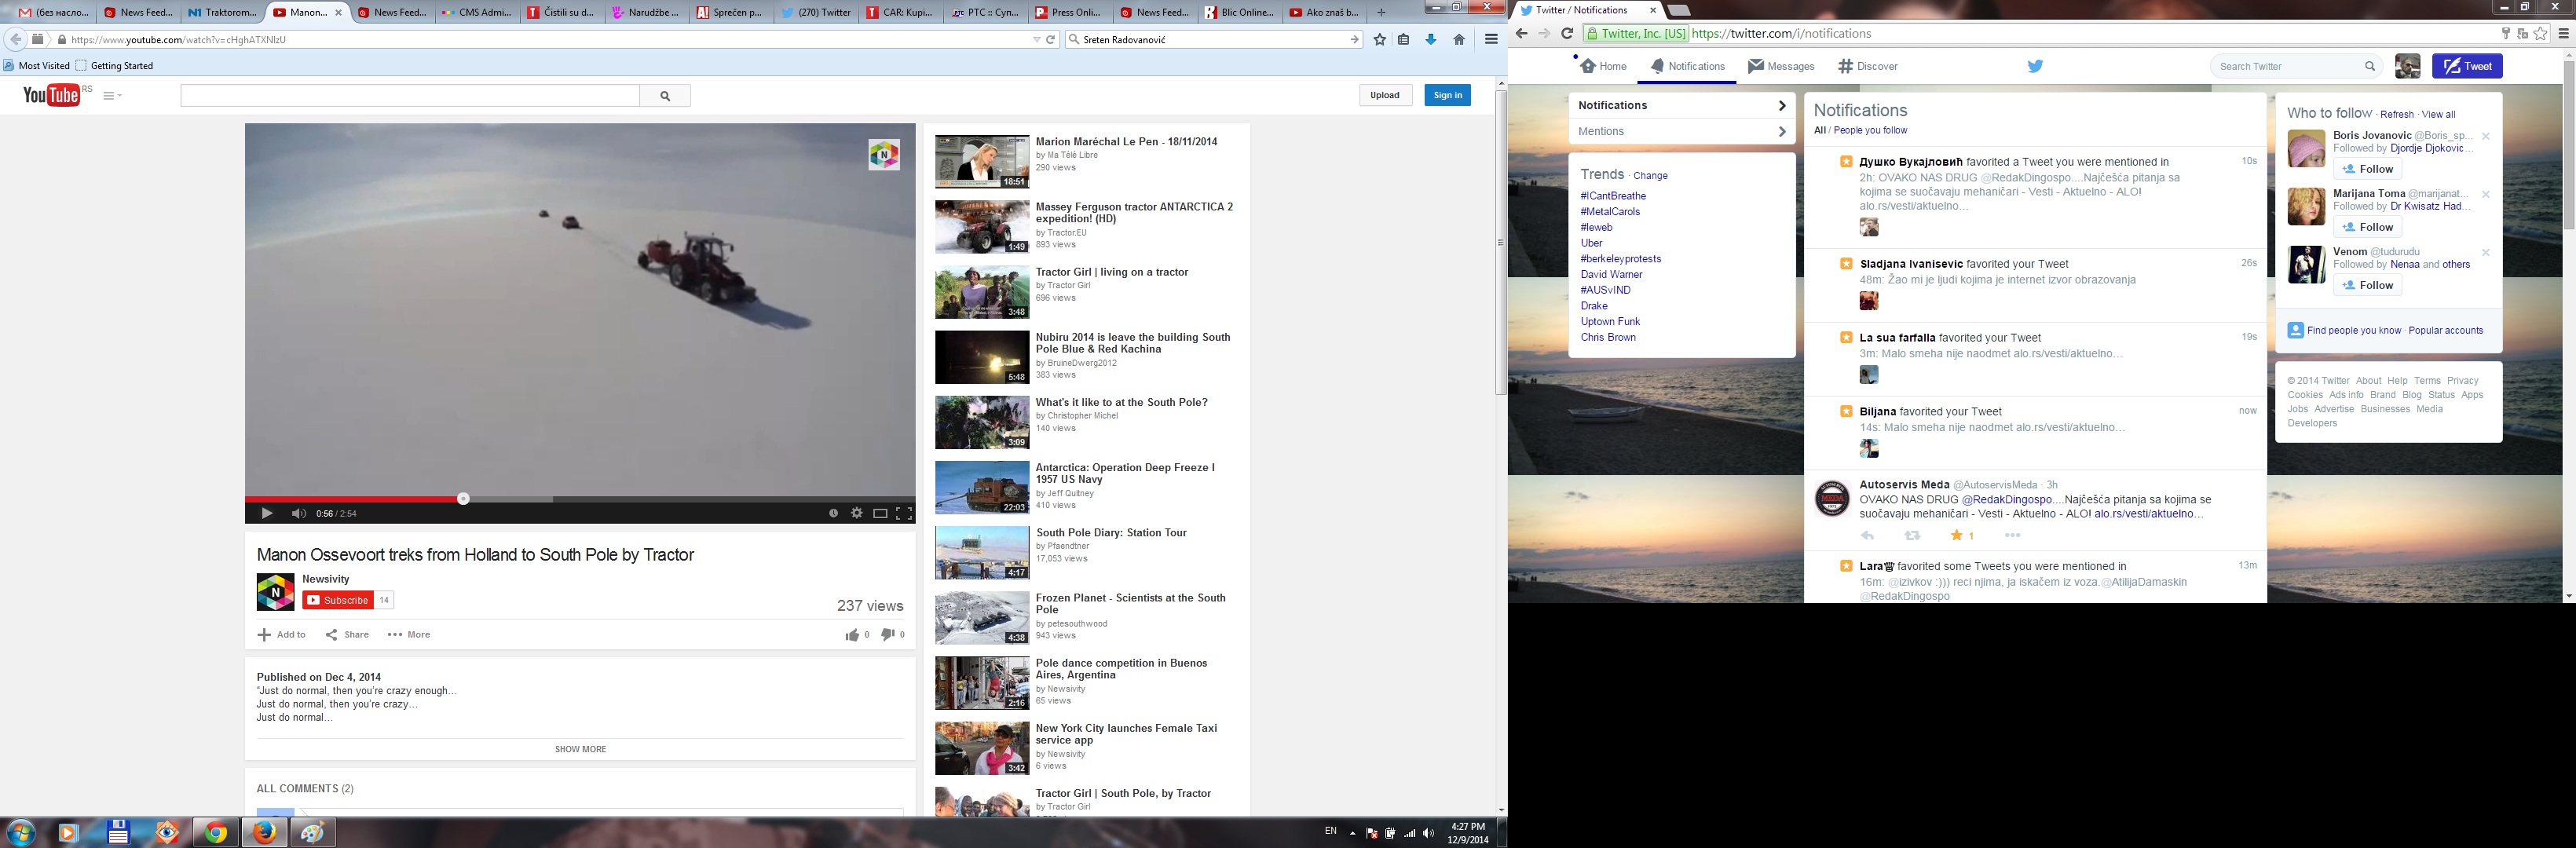Toggle the Watch Later clock icon
The height and width of the screenshot is (848, 2576).
[833, 513]
